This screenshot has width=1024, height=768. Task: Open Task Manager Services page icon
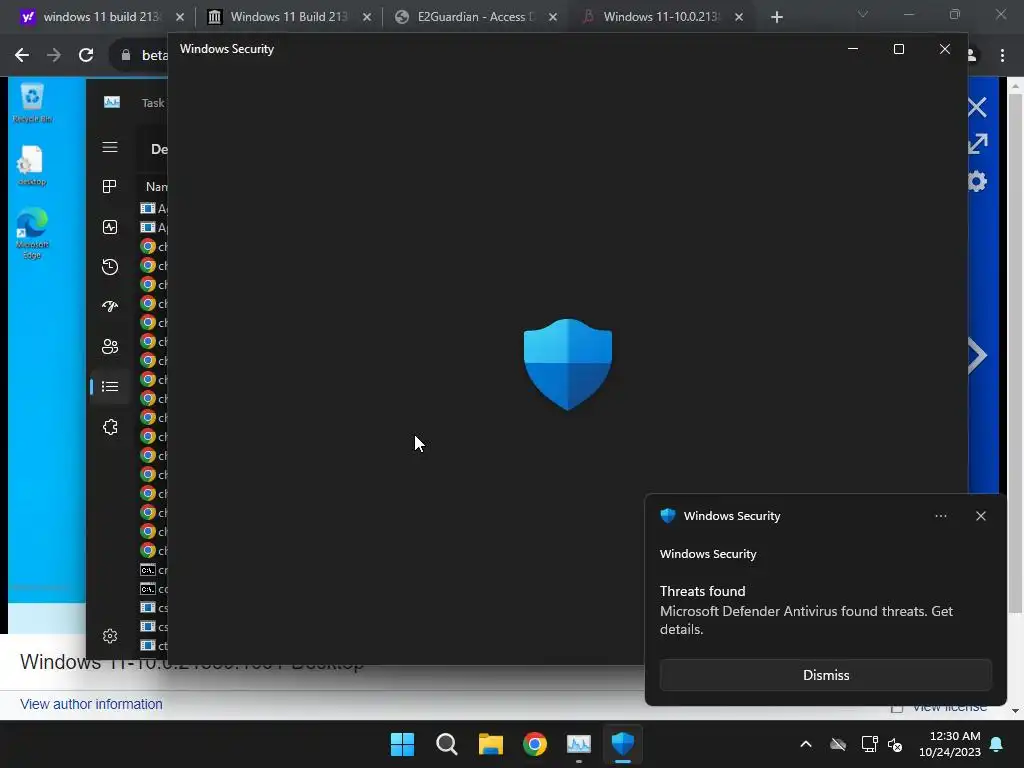pyautogui.click(x=110, y=427)
